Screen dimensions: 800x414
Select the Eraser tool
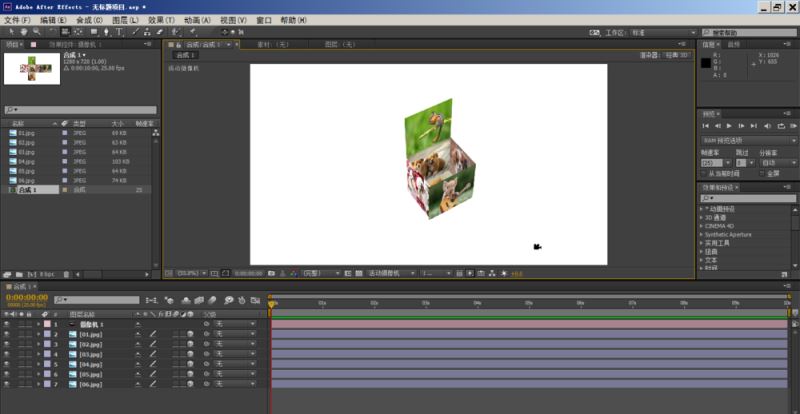point(159,32)
